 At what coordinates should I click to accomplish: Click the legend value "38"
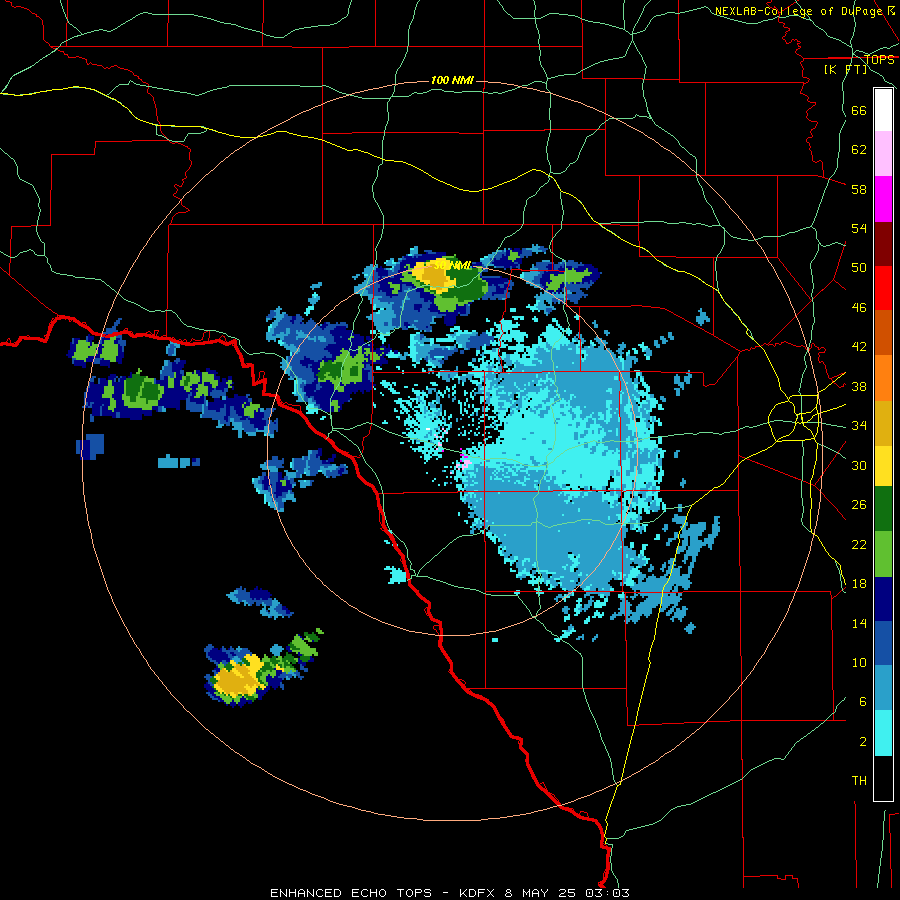[x=859, y=386]
